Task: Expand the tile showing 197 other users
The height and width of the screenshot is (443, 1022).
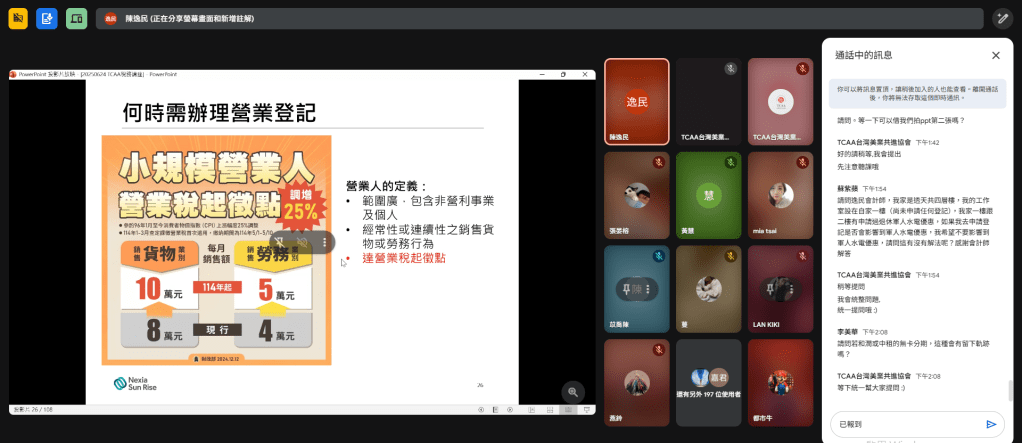Action: click(708, 383)
